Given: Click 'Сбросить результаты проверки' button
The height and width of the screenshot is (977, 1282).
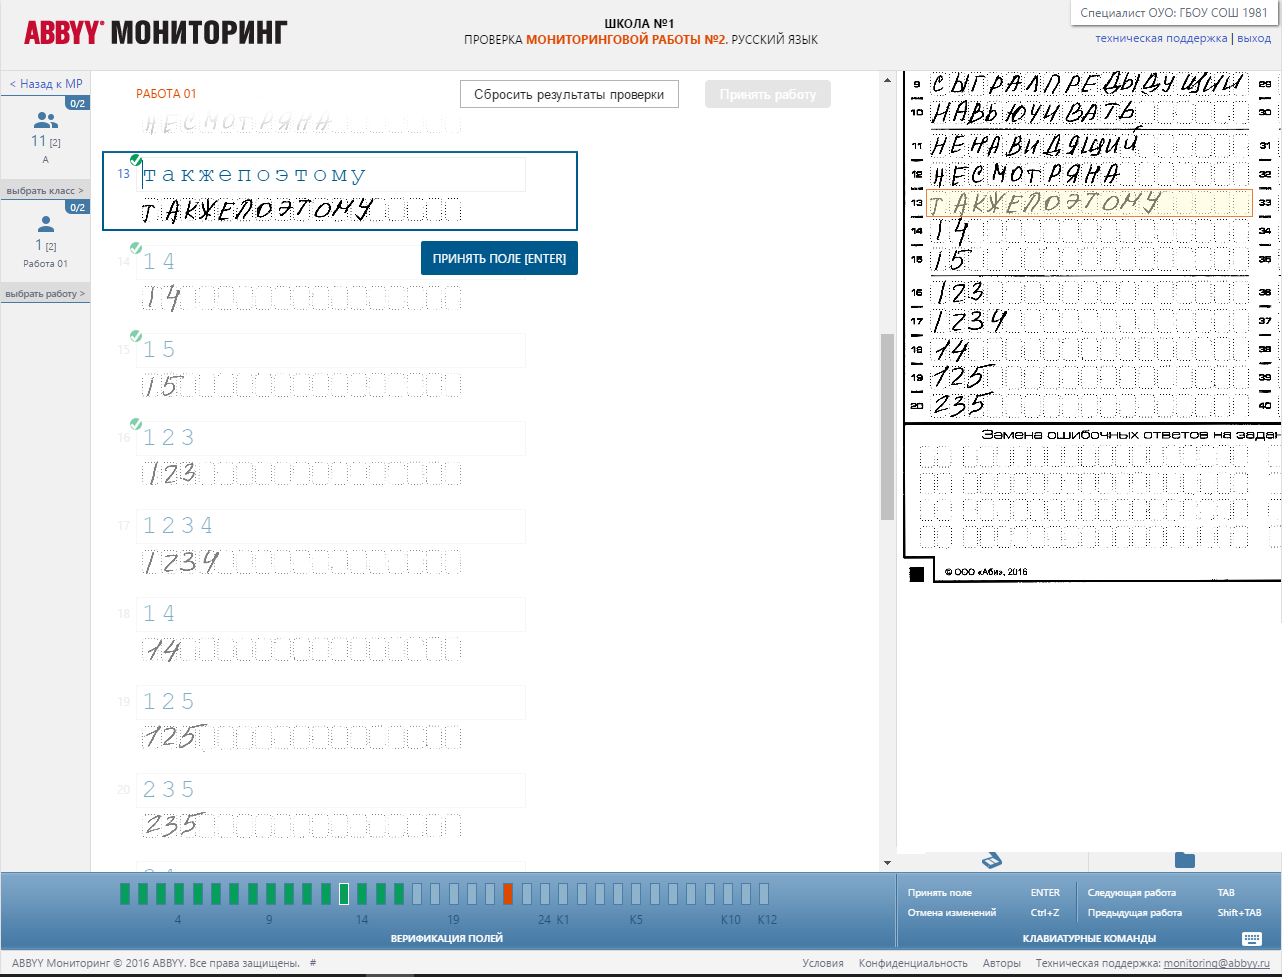Looking at the screenshot, I should tap(569, 94).
